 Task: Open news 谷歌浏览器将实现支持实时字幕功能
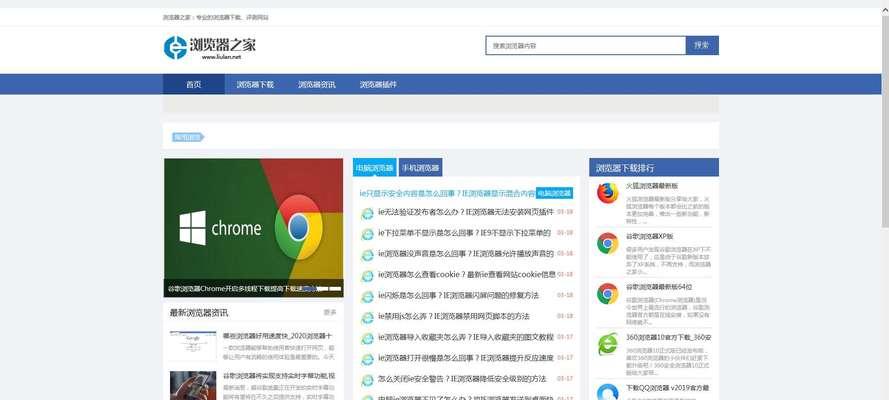point(279,376)
